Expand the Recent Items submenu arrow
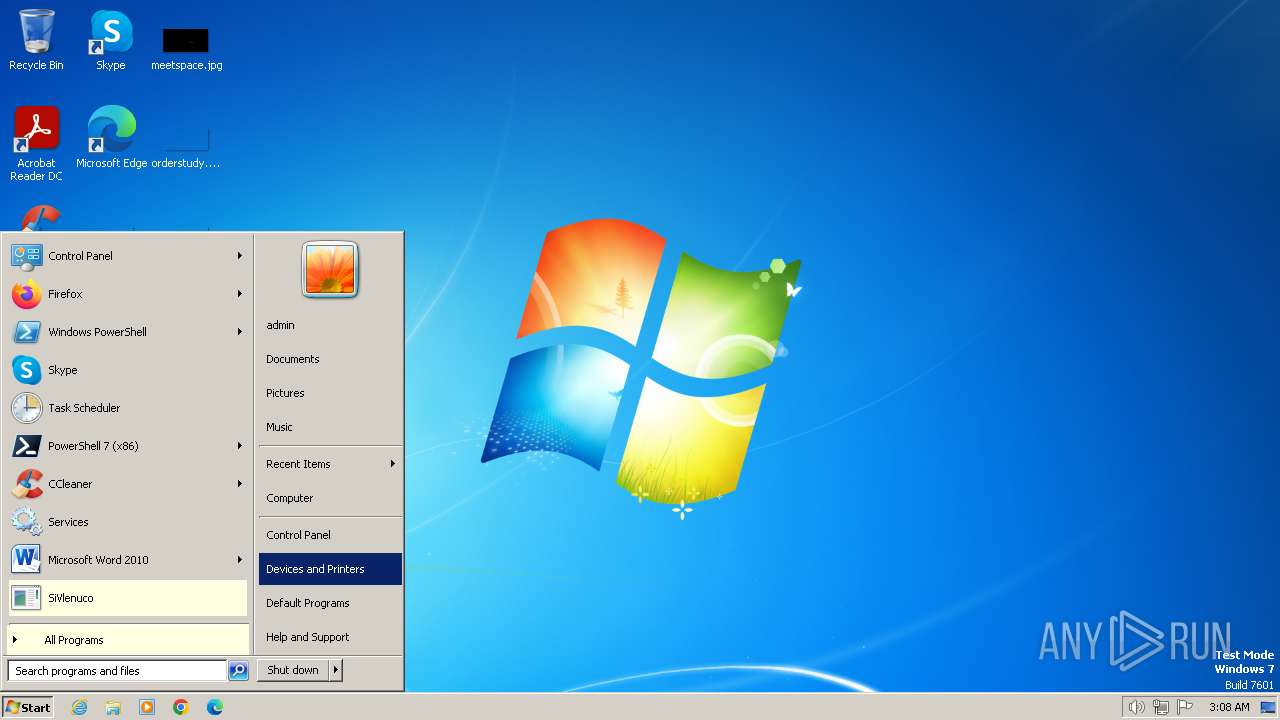This screenshot has height=720, width=1280. click(392, 464)
